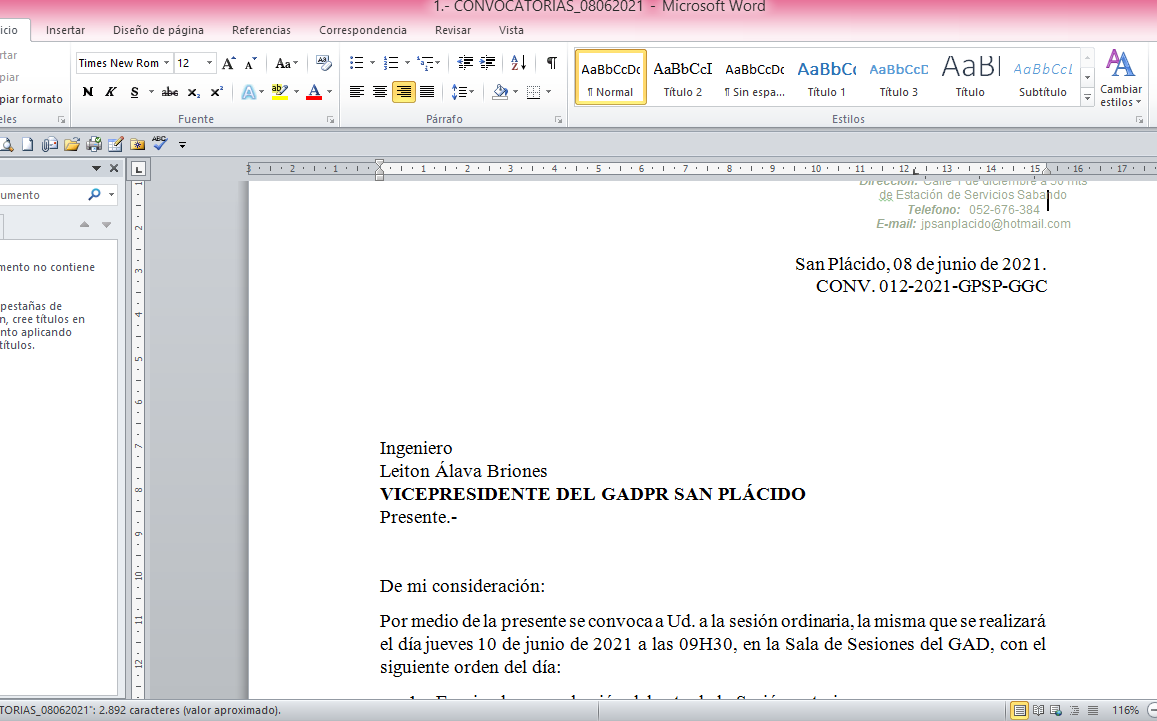This screenshot has height=721, width=1157.
Task: Click the show paragraph marks (¶) icon
Action: [551, 63]
